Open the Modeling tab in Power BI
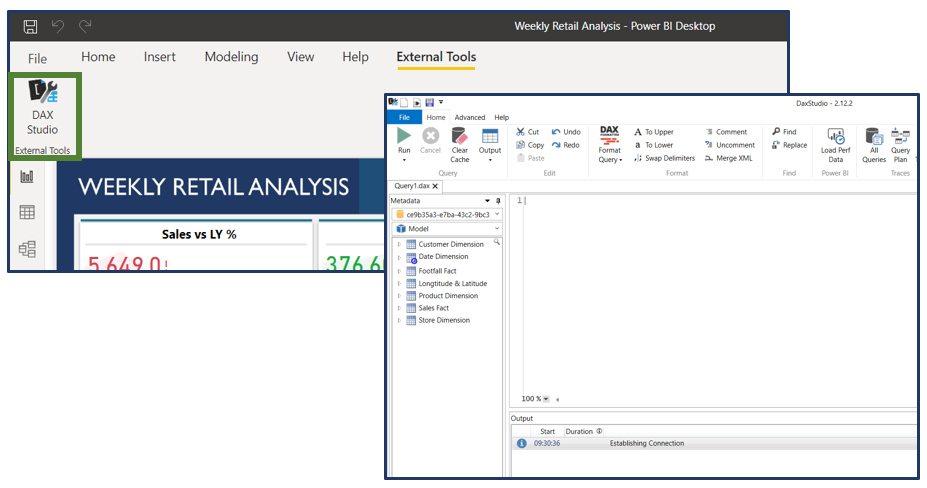Screen dimensions: 927x488 231,57
